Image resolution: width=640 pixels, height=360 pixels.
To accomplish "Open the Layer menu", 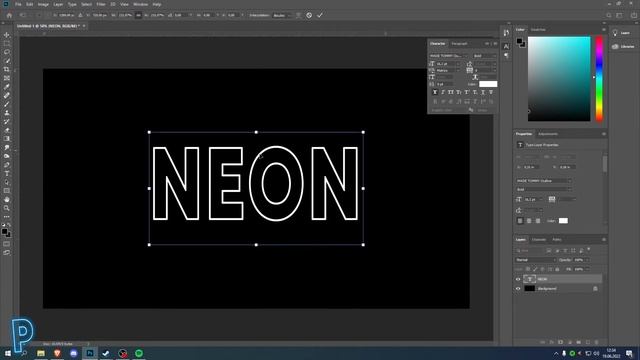I will coord(58,4).
